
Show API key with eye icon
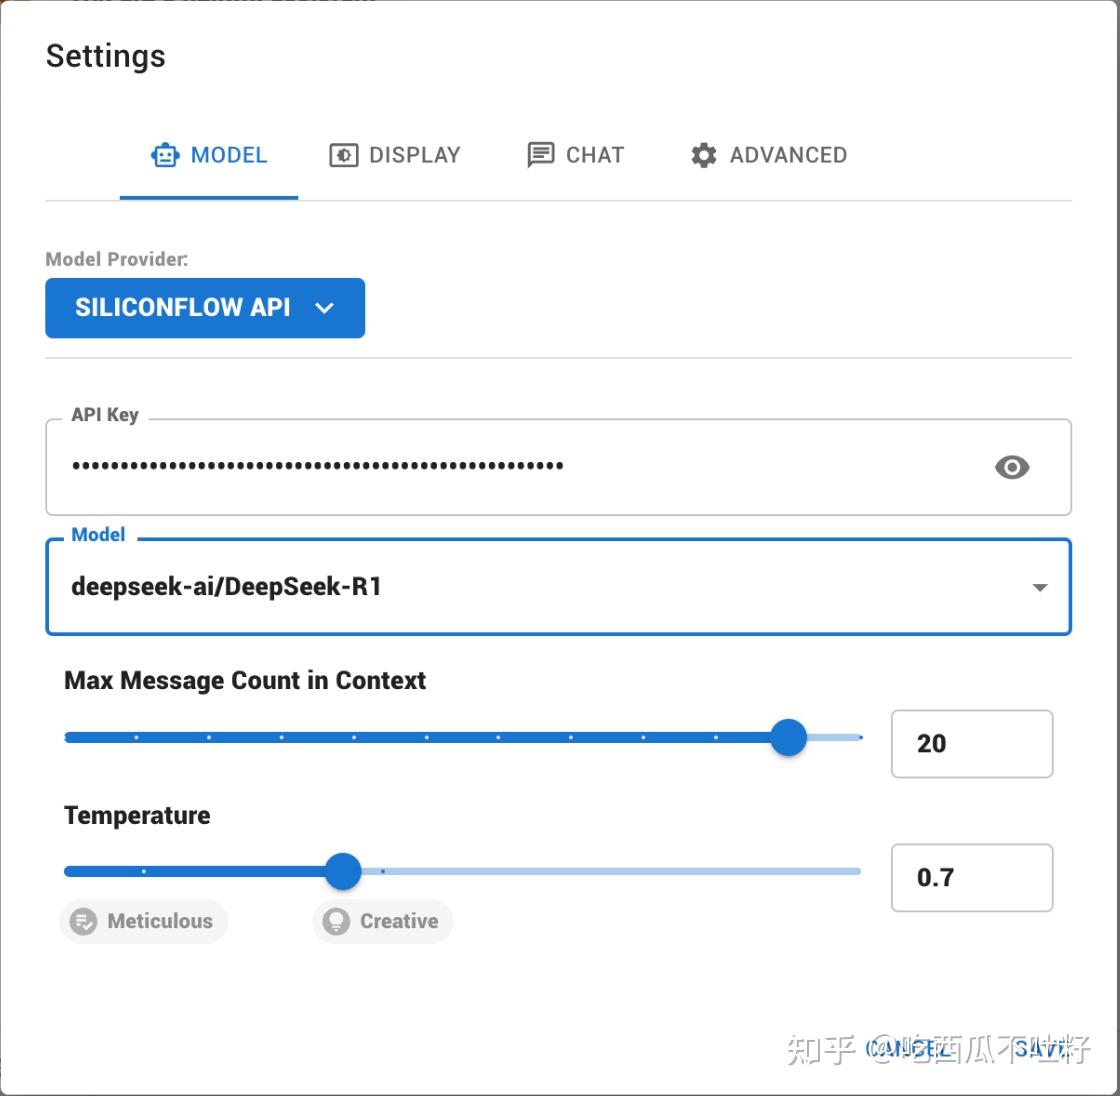tap(1012, 467)
